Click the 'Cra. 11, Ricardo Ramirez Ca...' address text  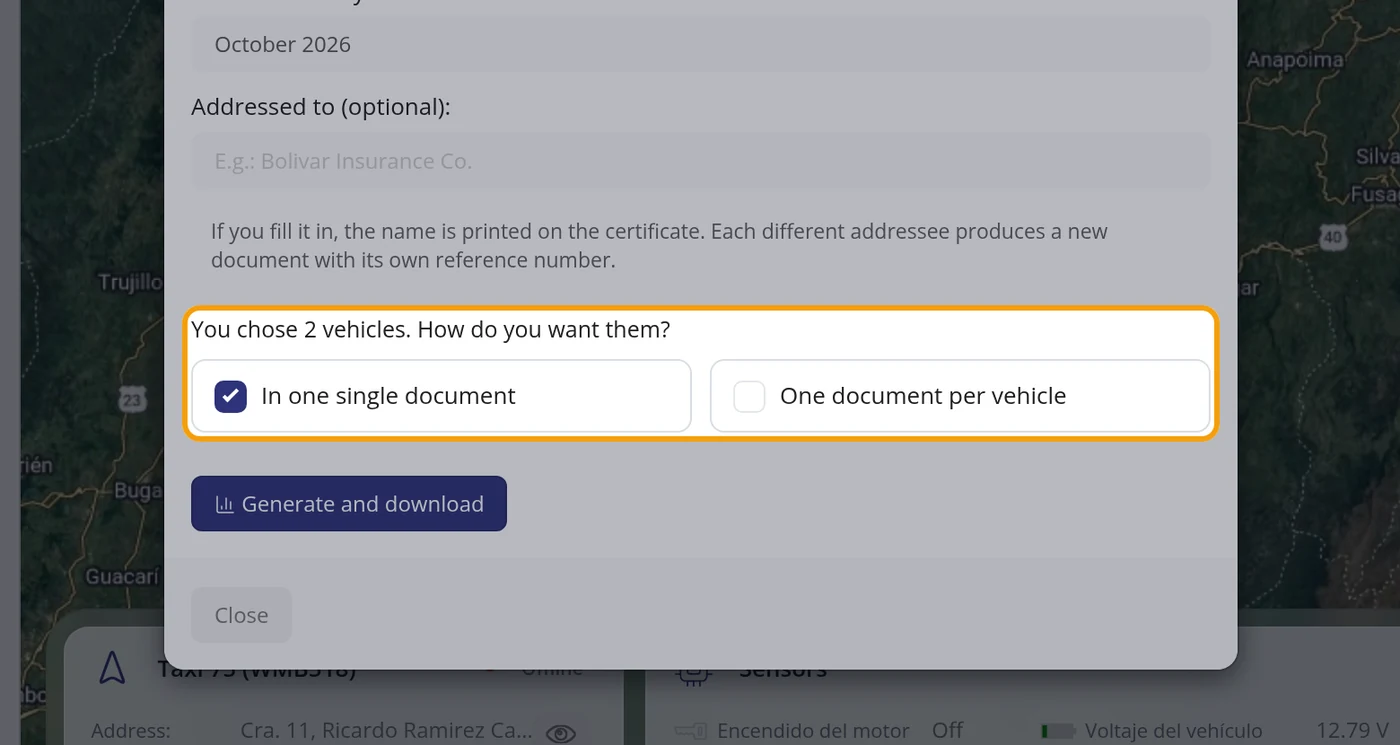click(387, 731)
